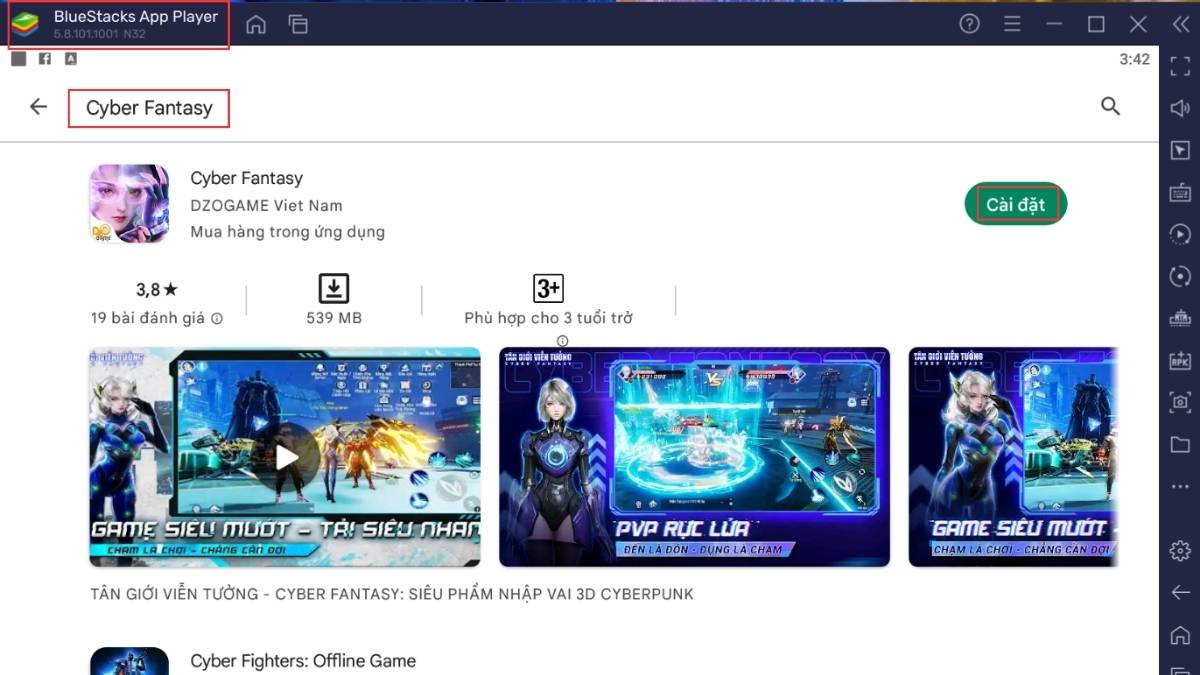Enter fullscreen mode from the sidebar
This screenshot has width=1200, height=675.
pyautogui.click(x=1180, y=65)
